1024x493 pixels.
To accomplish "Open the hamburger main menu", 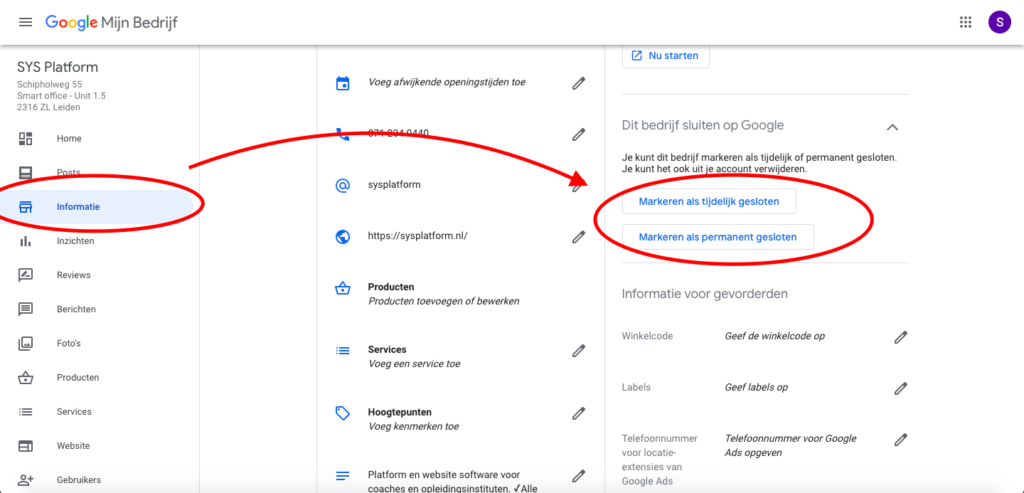I will pos(25,22).
